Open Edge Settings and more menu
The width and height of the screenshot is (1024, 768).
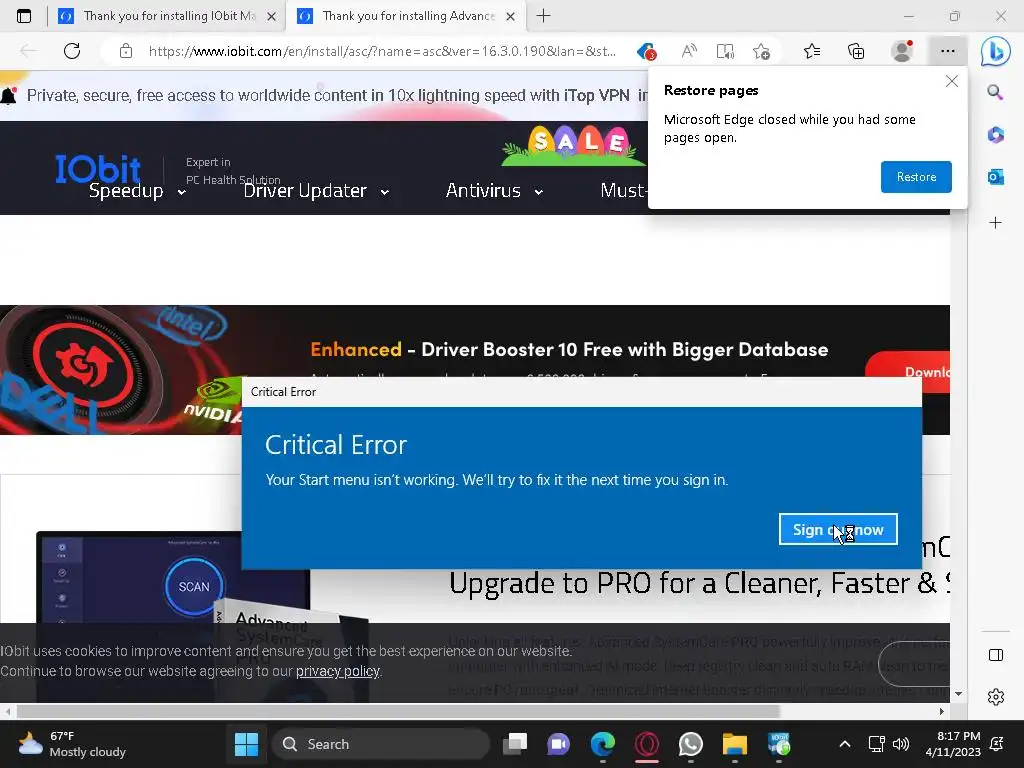[948, 51]
